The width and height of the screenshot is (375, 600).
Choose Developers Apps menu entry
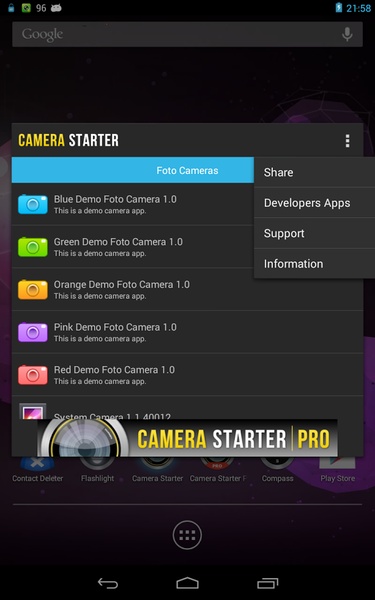point(315,203)
